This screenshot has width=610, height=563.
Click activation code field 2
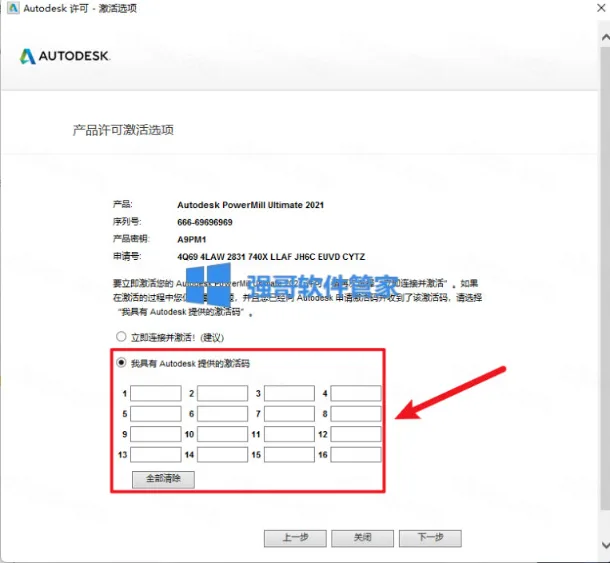coord(223,393)
